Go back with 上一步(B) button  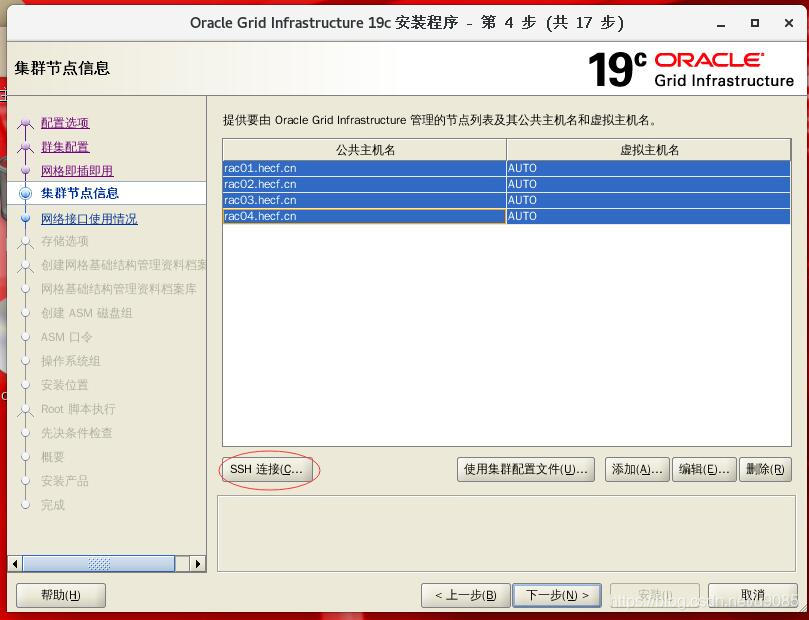(x=465, y=595)
